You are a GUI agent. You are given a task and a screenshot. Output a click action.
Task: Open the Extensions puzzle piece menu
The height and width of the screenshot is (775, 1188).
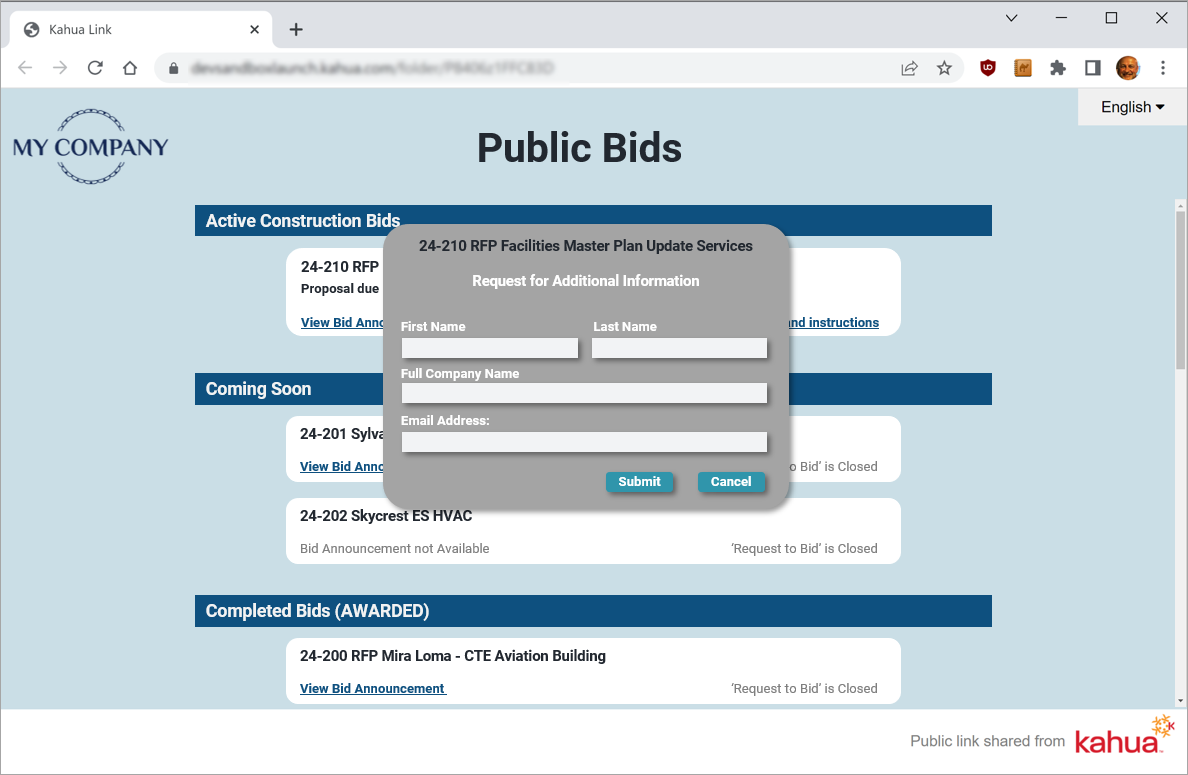[1058, 68]
